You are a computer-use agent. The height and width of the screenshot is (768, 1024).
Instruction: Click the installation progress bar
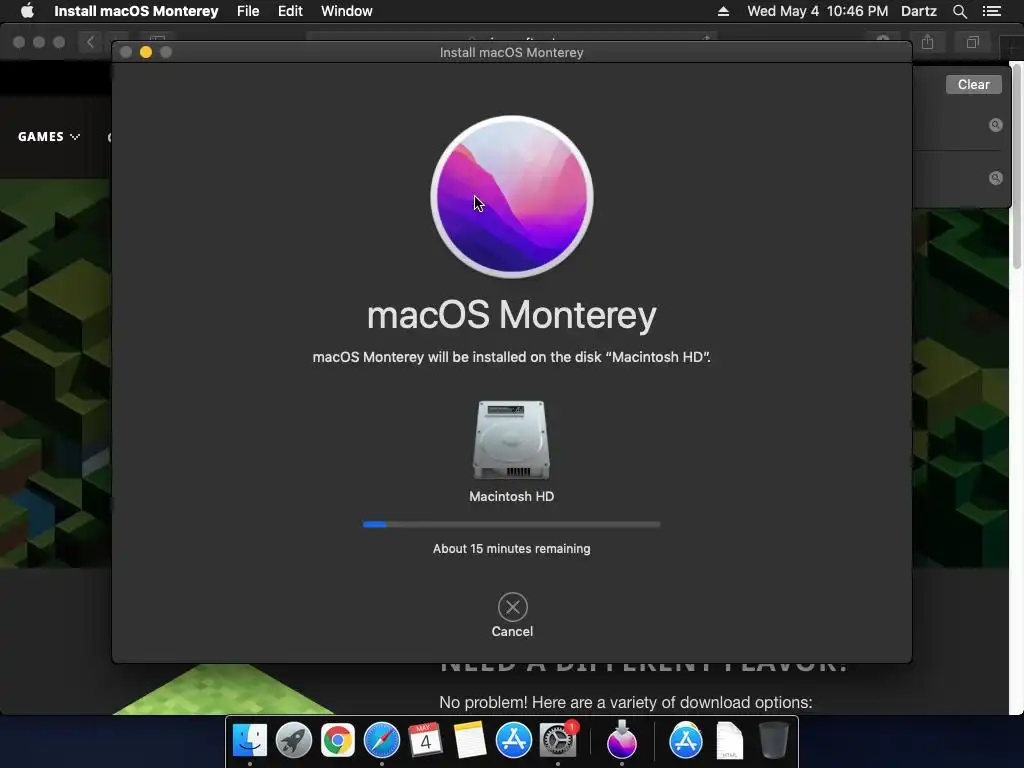point(511,524)
